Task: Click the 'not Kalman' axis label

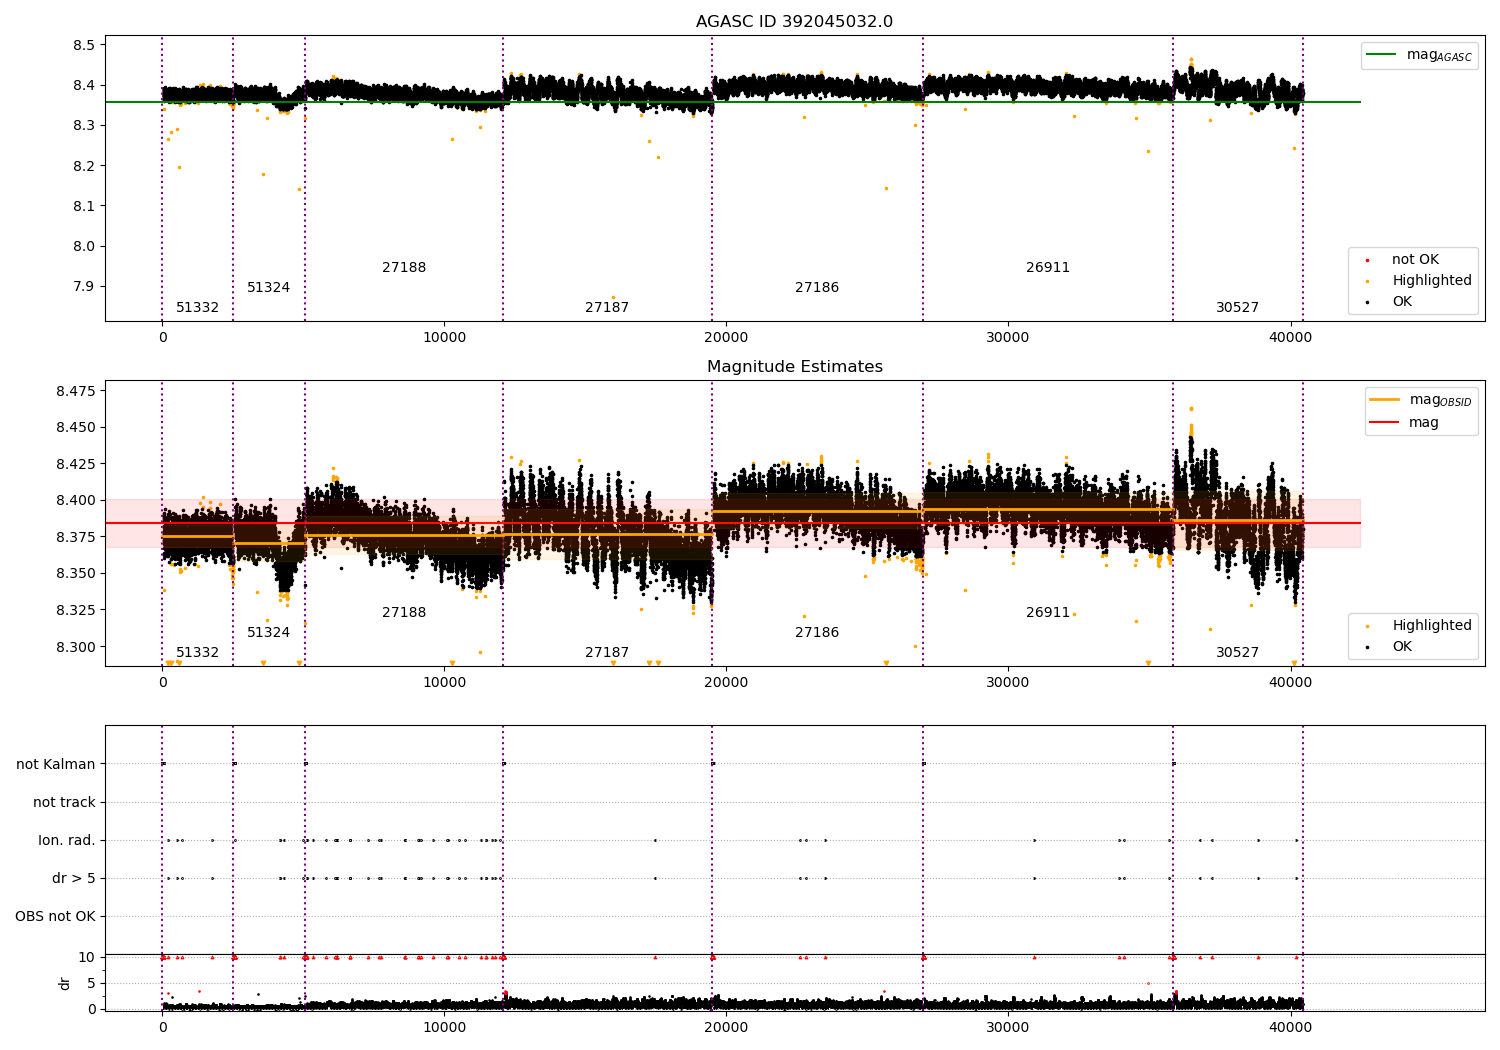Action: 56,764
